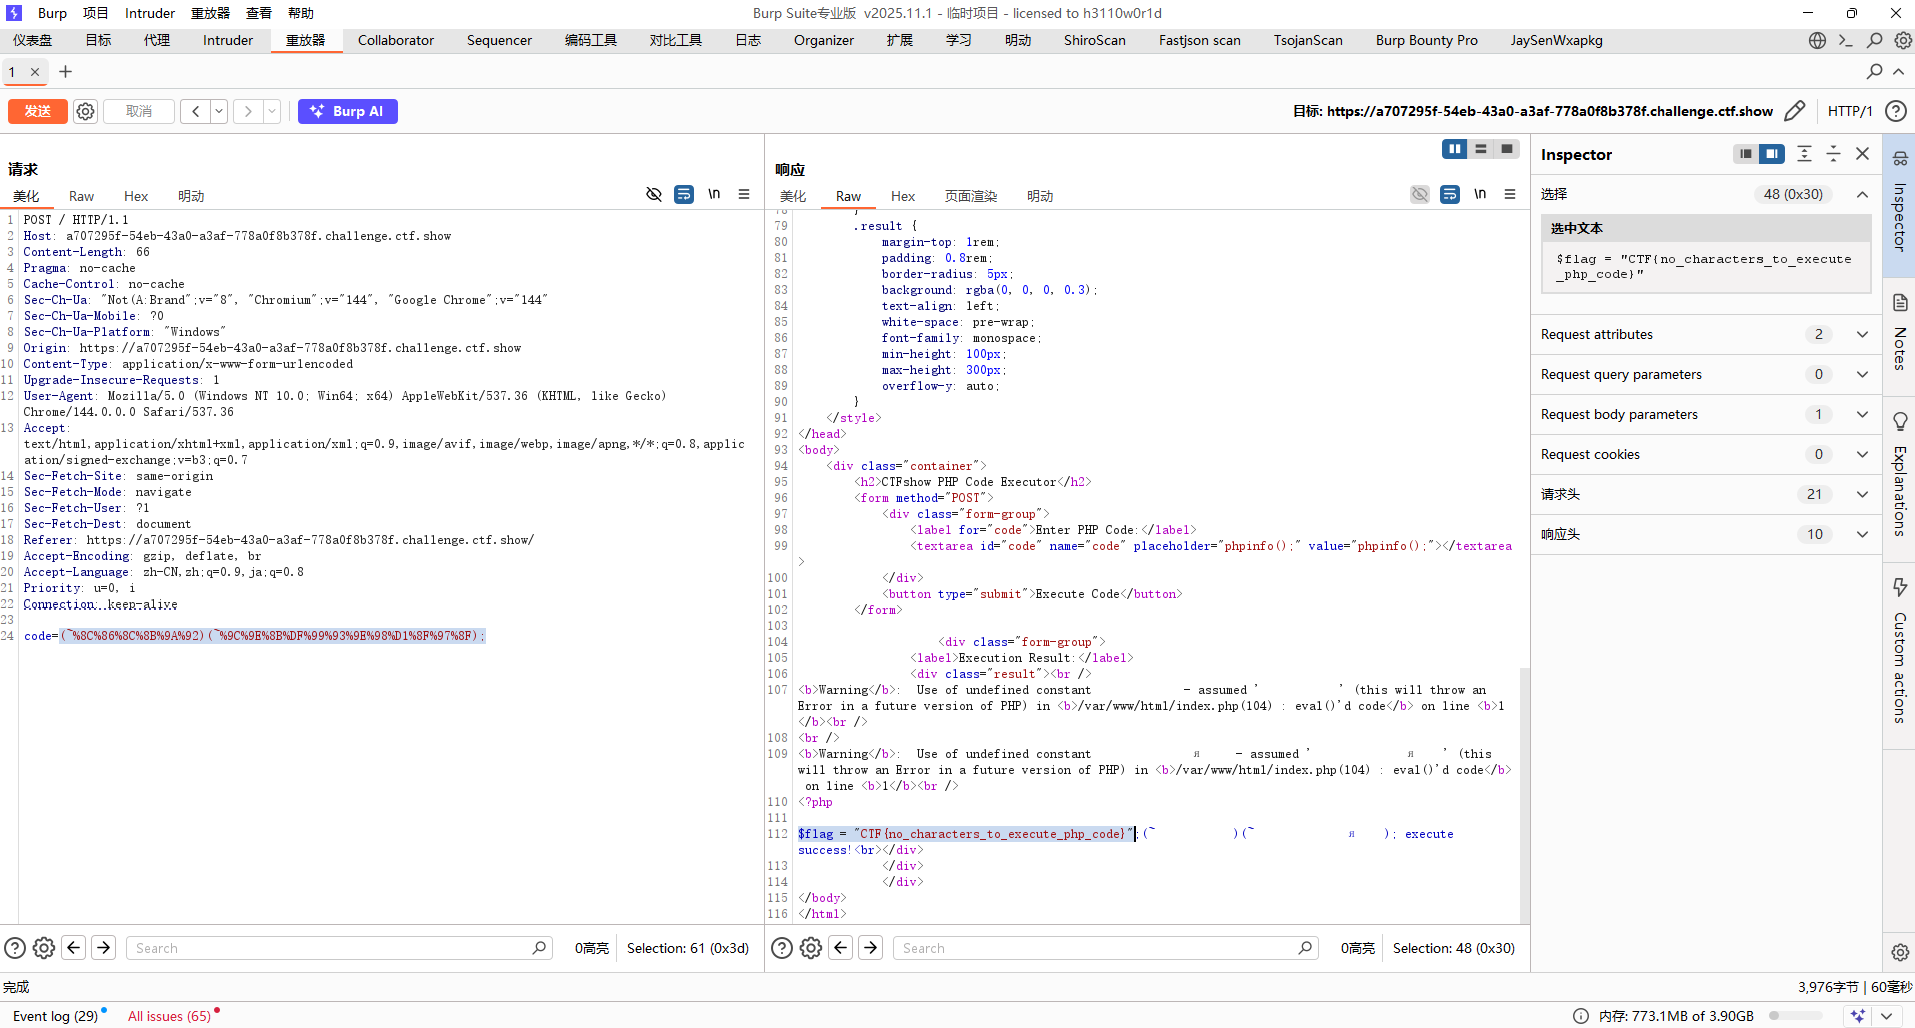Click globe icon in top toolbar
The width and height of the screenshot is (1915, 1028).
1817,40
